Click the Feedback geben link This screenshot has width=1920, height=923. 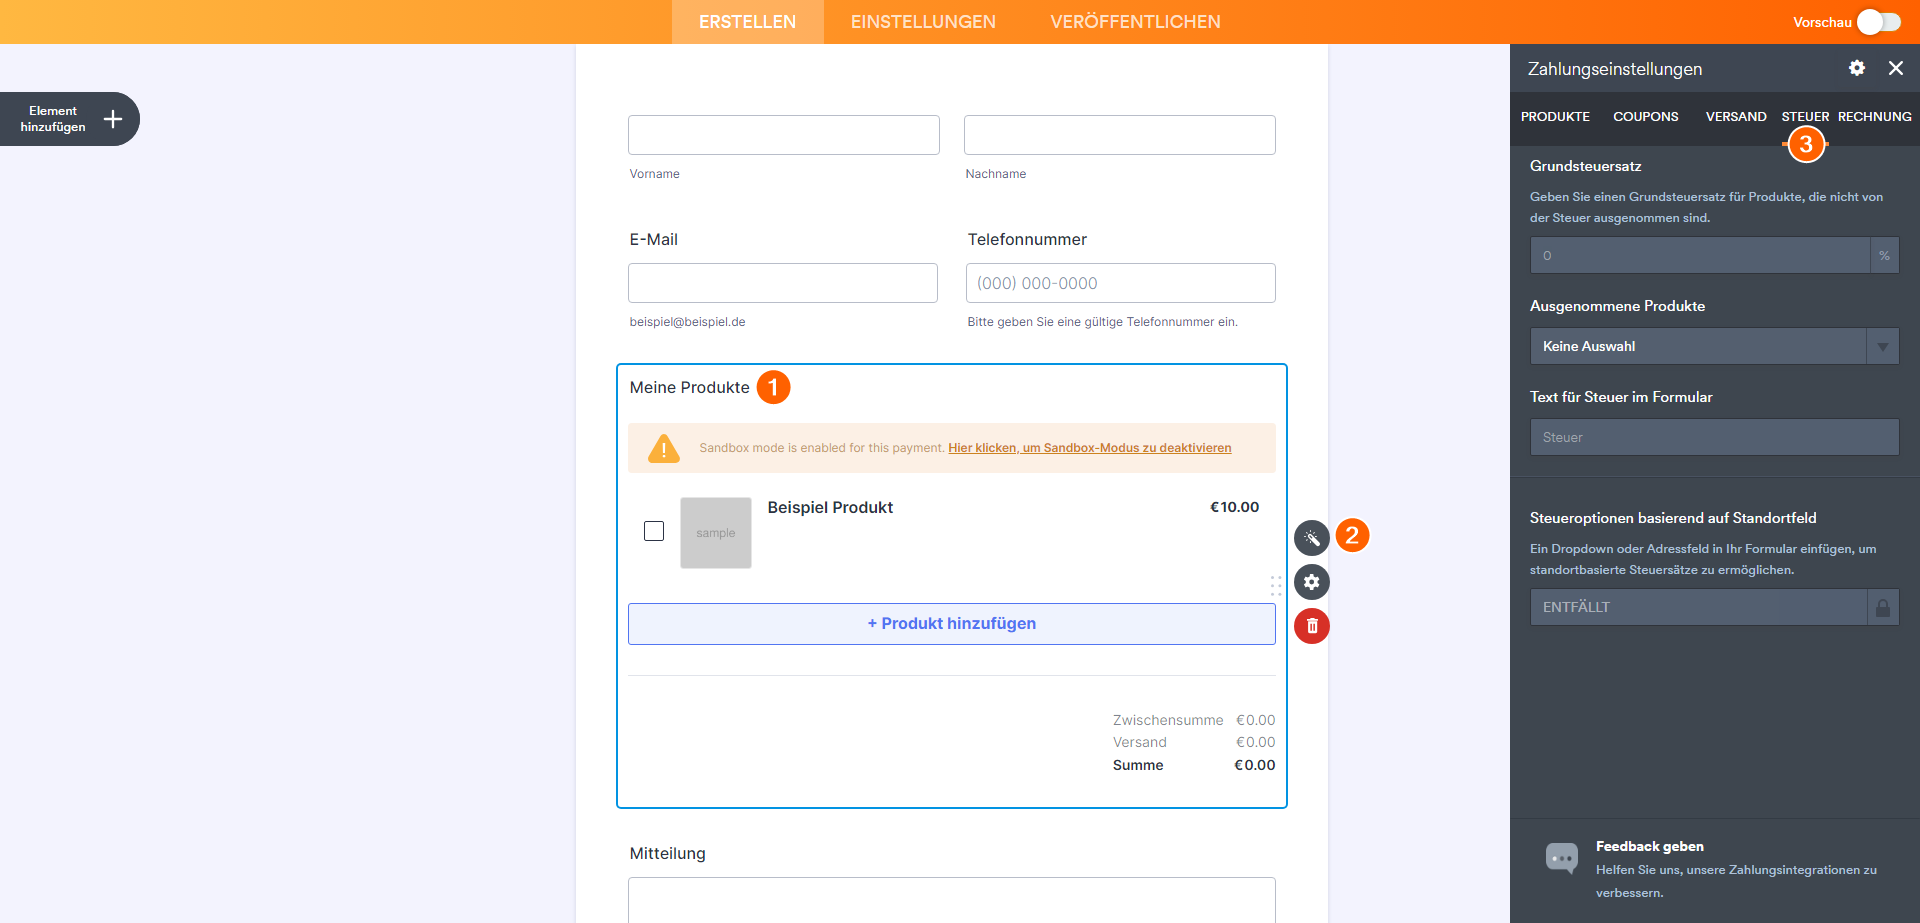pyautogui.click(x=1650, y=846)
